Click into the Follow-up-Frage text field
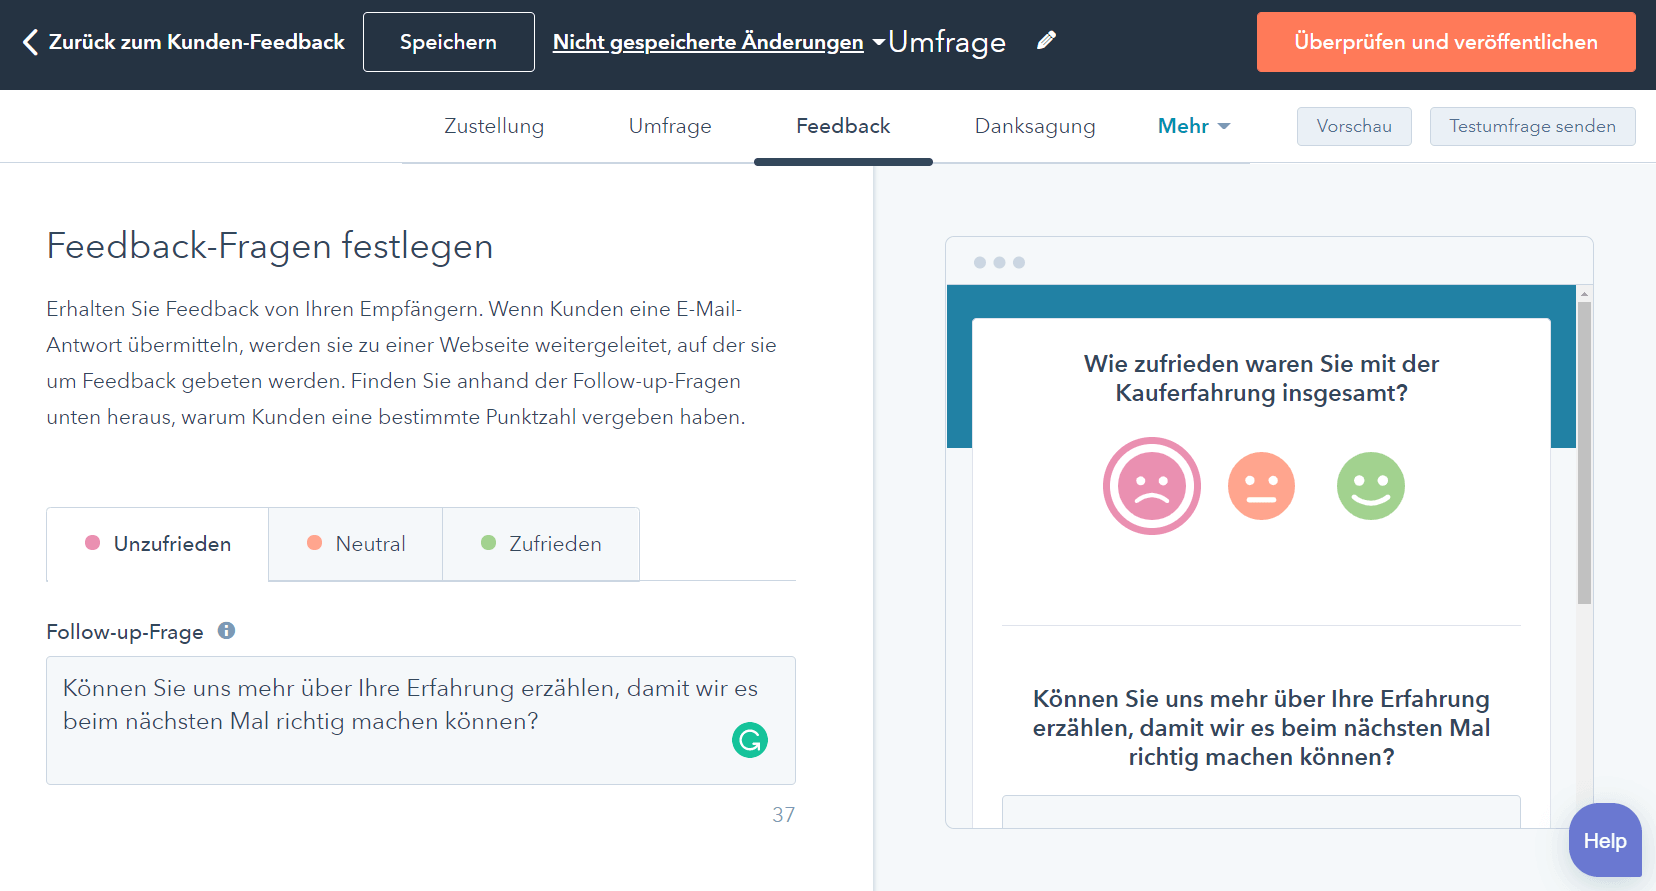 pos(400,720)
